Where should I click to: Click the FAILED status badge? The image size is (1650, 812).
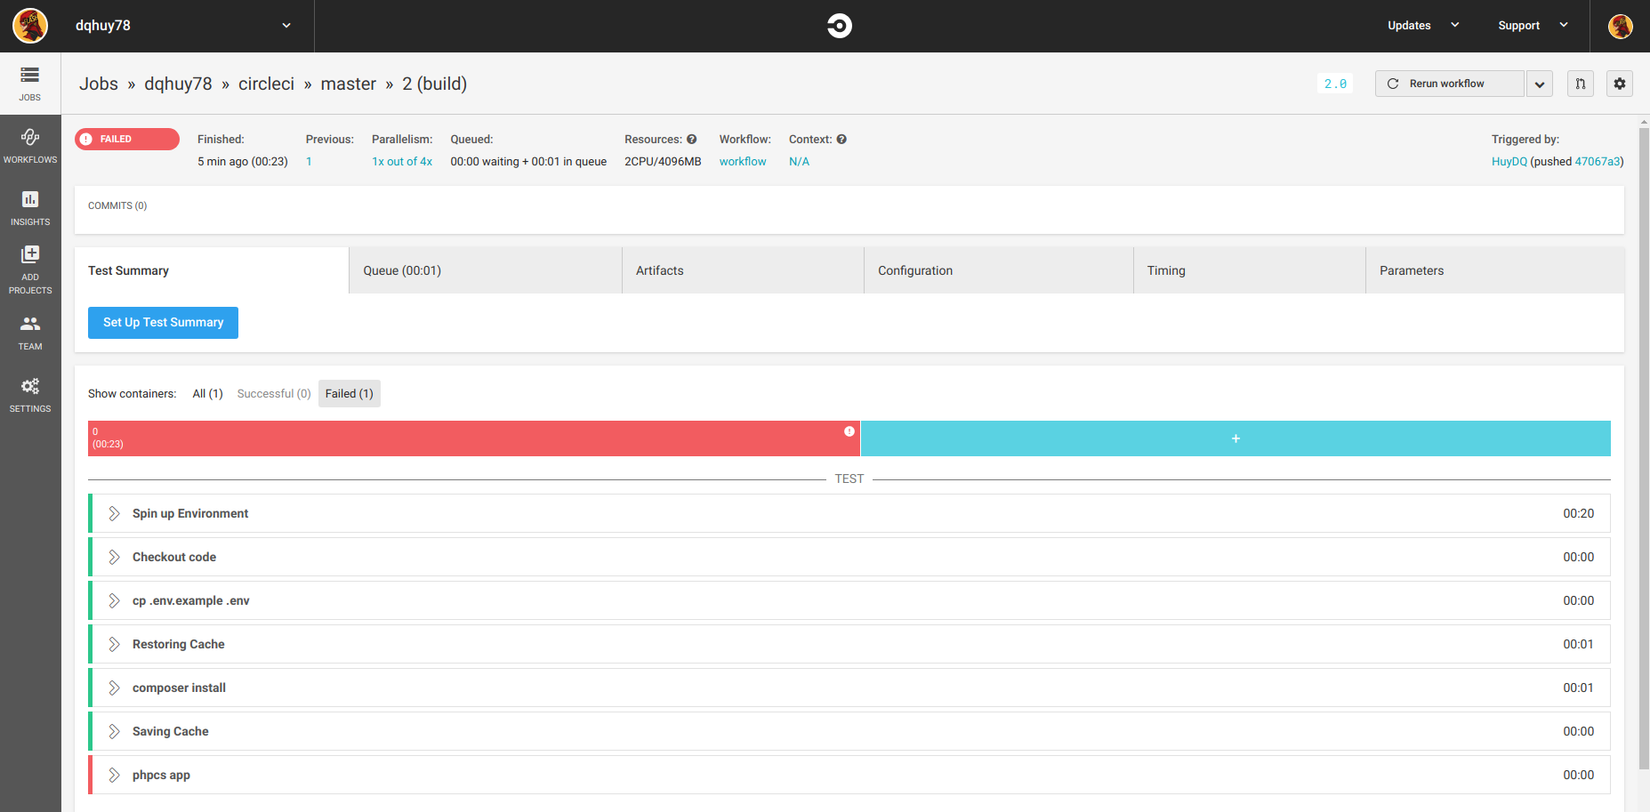click(x=127, y=139)
